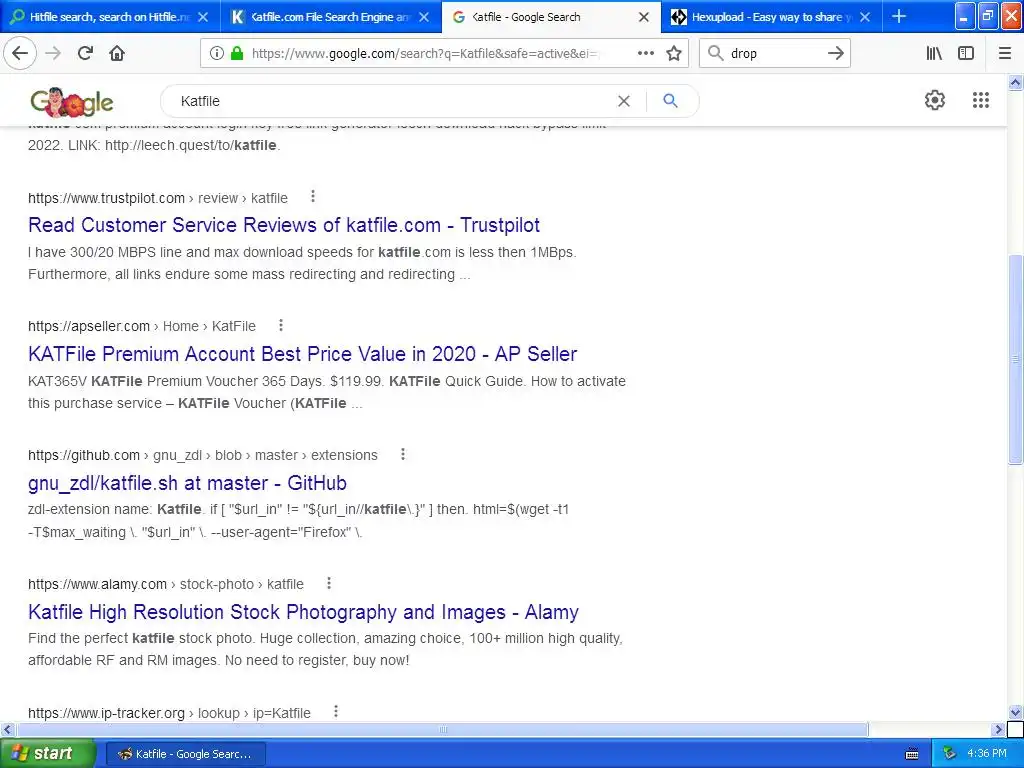Focus the browser search field containing drop
The image size is (1024, 768).
[774, 54]
